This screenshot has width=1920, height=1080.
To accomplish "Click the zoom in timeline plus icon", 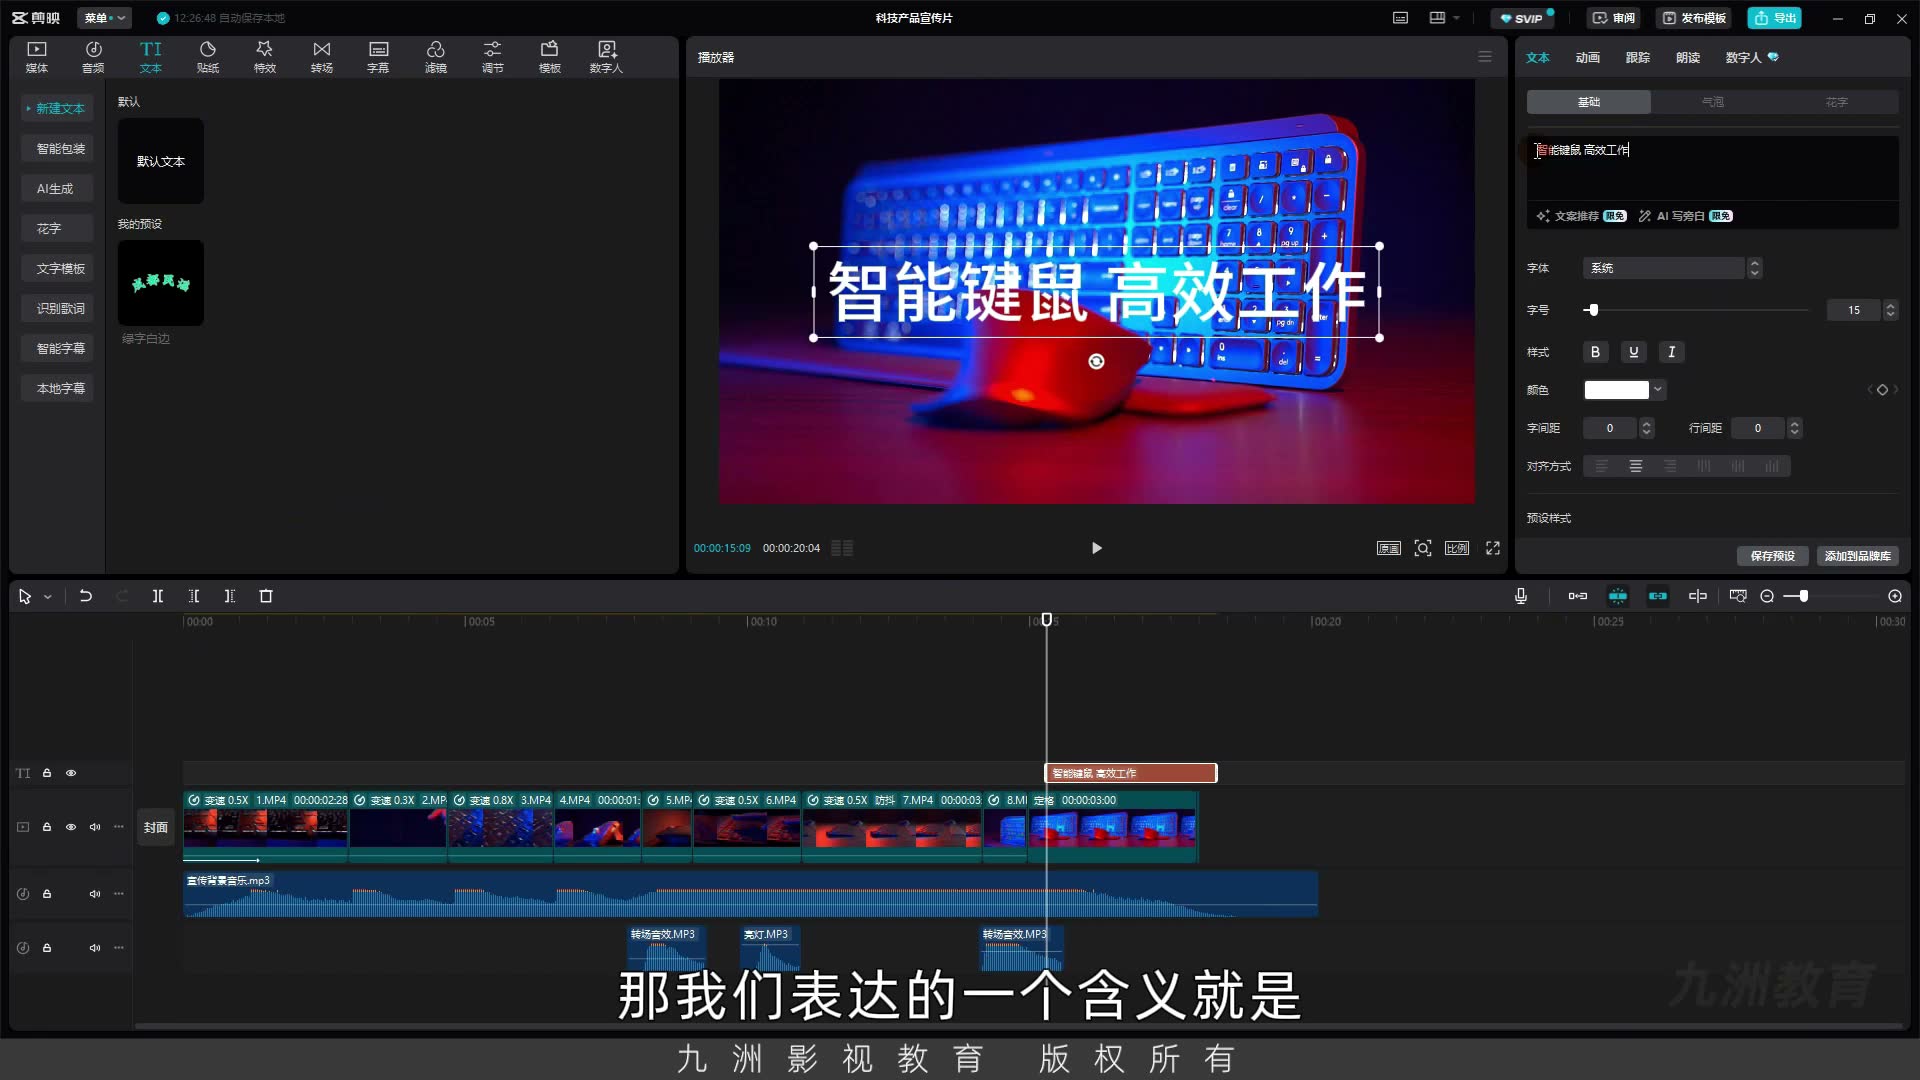I will click(x=1895, y=596).
